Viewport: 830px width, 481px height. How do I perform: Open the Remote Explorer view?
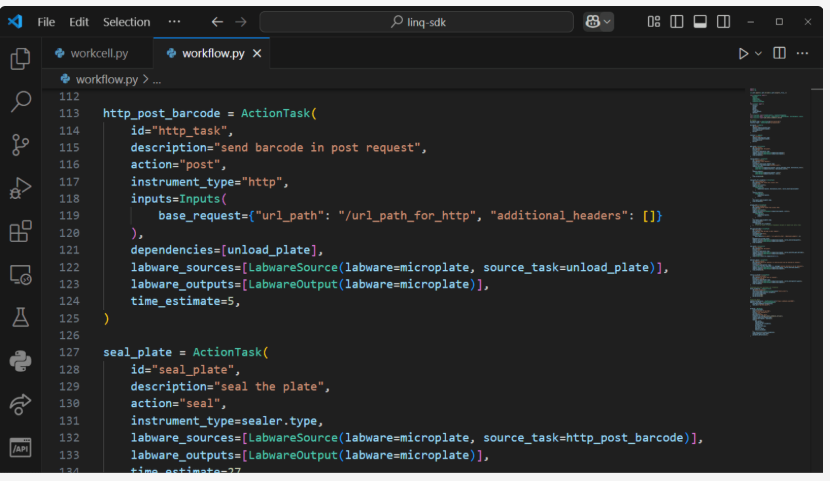tap(20, 274)
